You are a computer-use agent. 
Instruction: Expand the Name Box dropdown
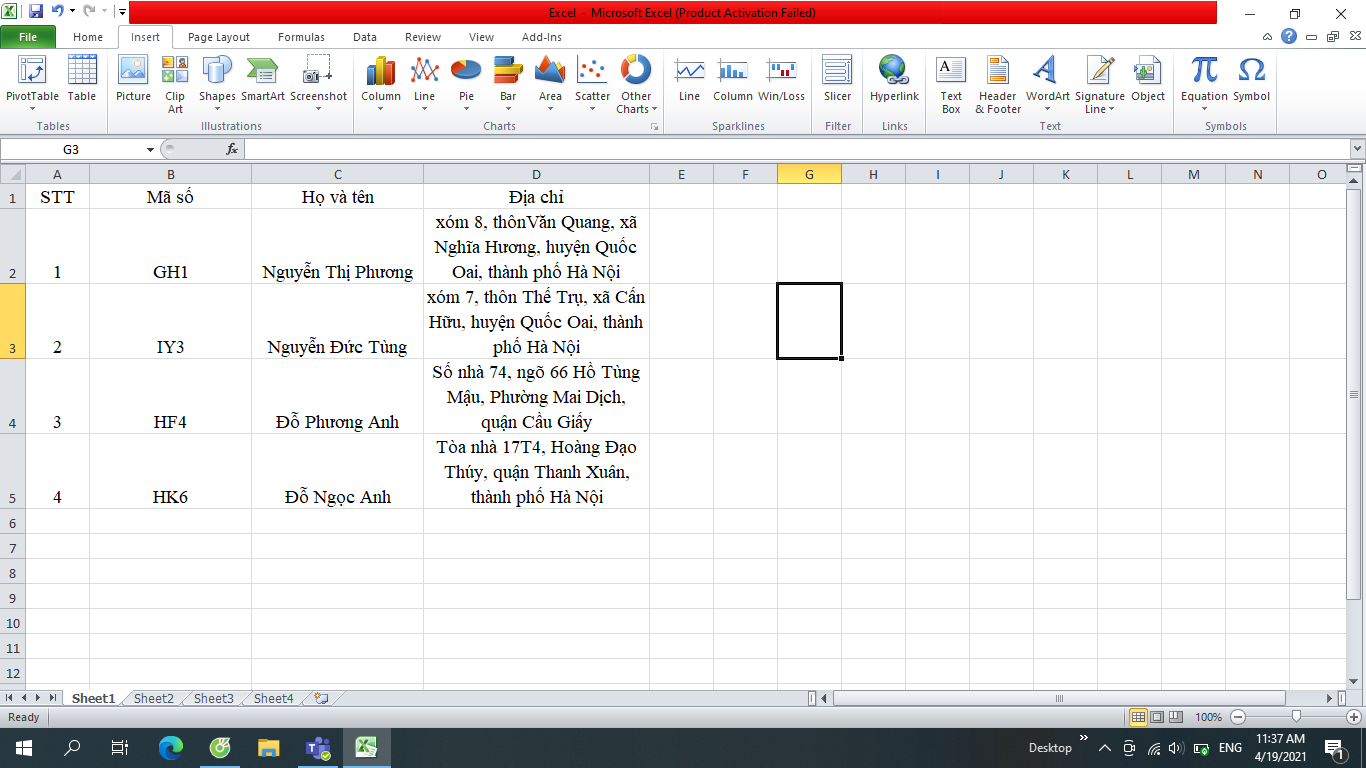tap(150, 149)
